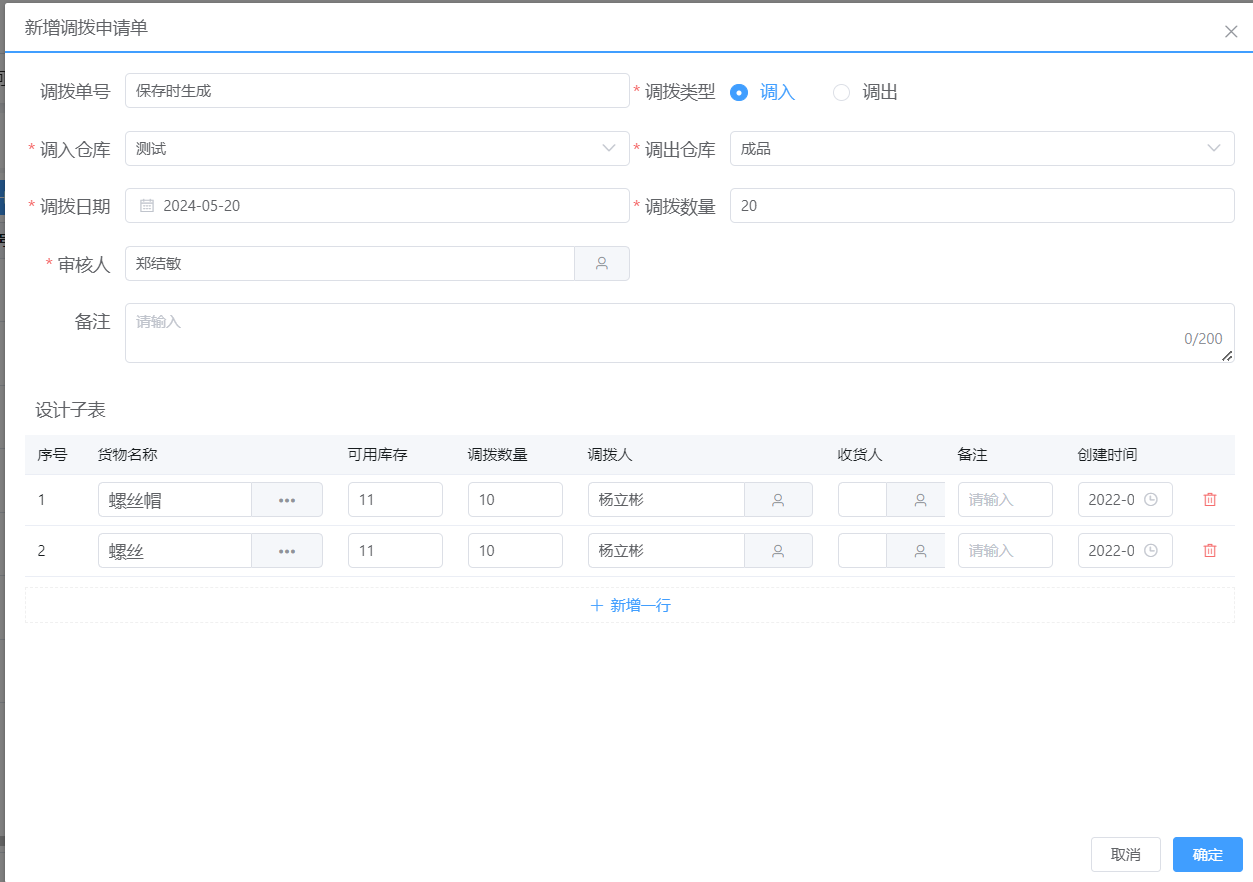
Task: Select the 调出 radio option
Action: (866, 92)
